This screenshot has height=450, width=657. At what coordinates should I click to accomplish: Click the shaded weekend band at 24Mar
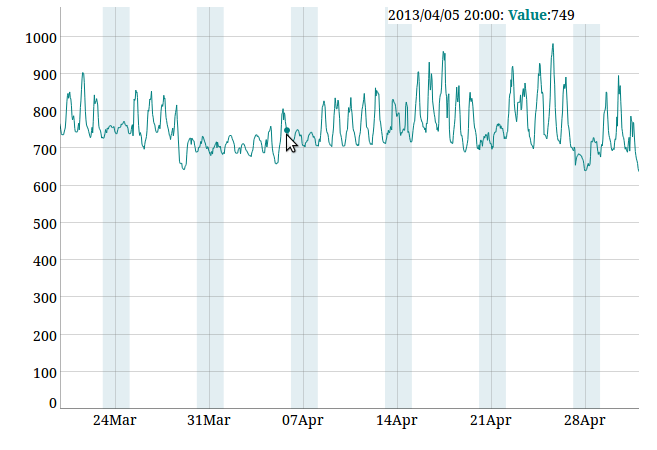(x=116, y=207)
